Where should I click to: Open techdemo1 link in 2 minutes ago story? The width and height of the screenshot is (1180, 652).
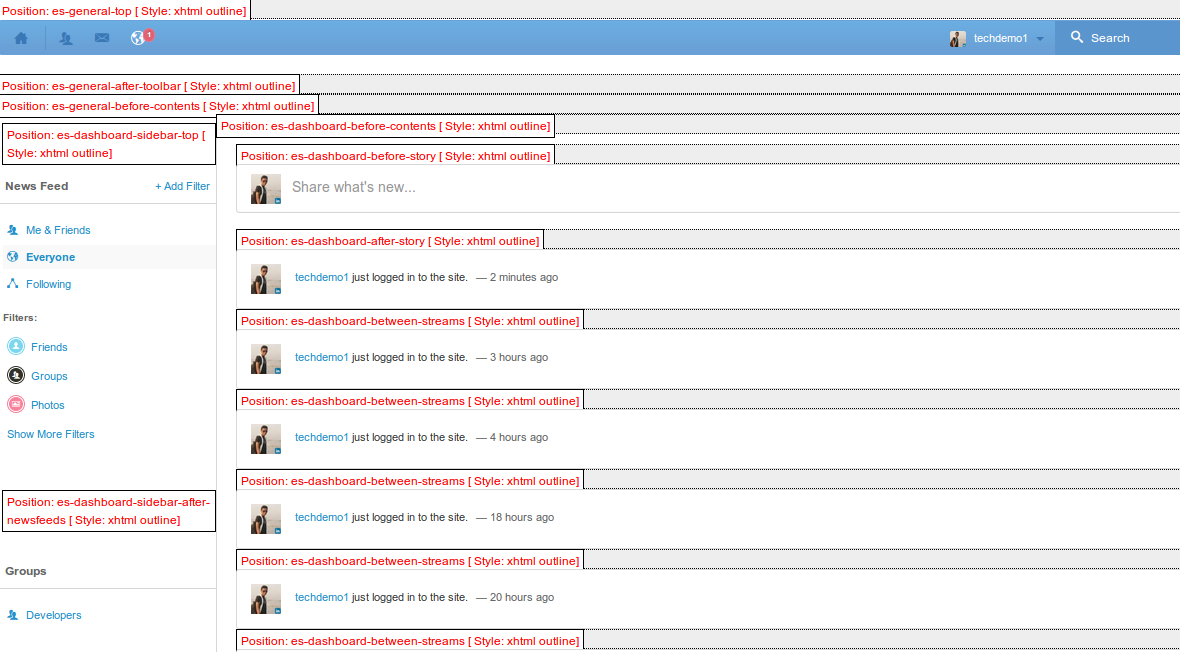pyautogui.click(x=321, y=277)
